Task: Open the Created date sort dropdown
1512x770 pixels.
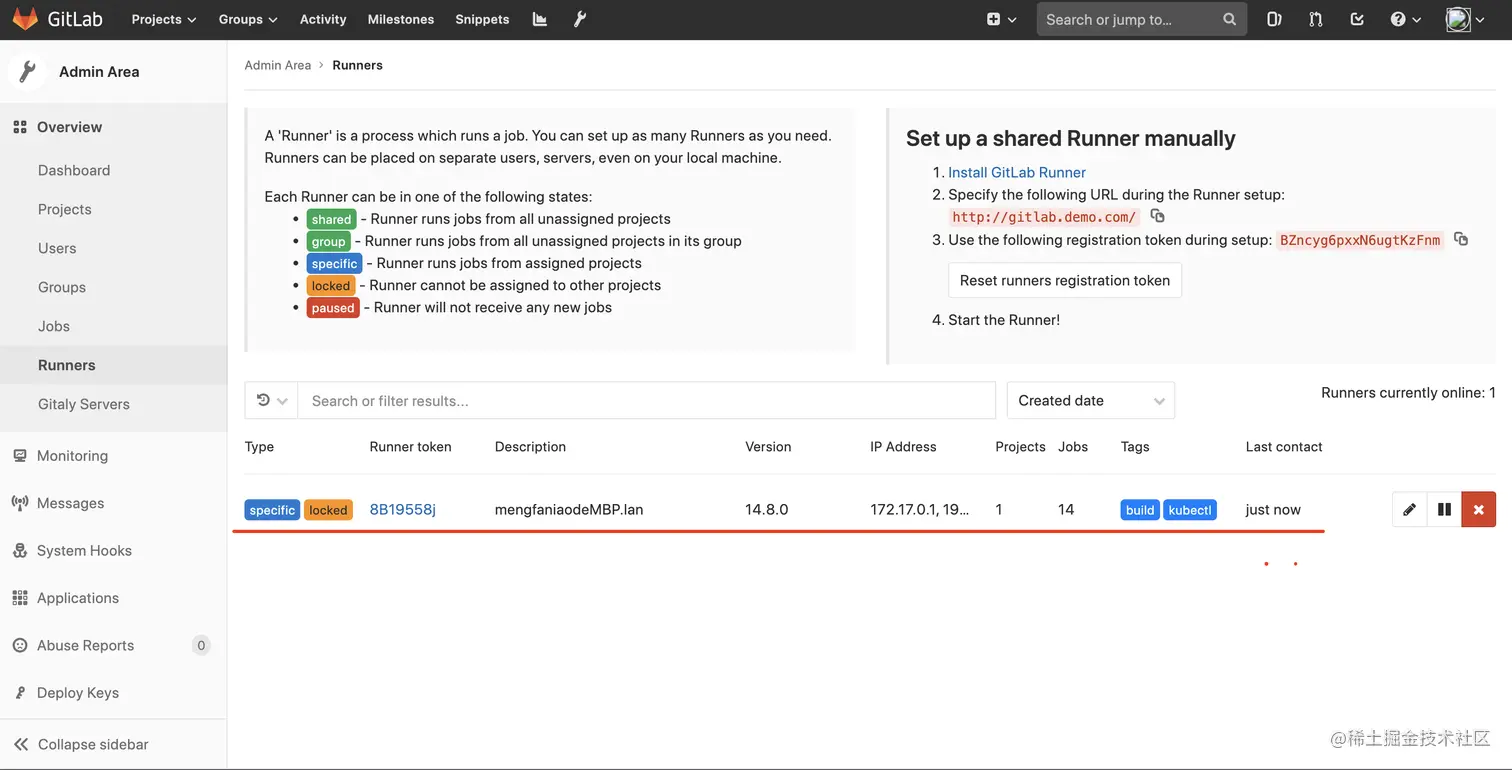Action: (x=1091, y=400)
